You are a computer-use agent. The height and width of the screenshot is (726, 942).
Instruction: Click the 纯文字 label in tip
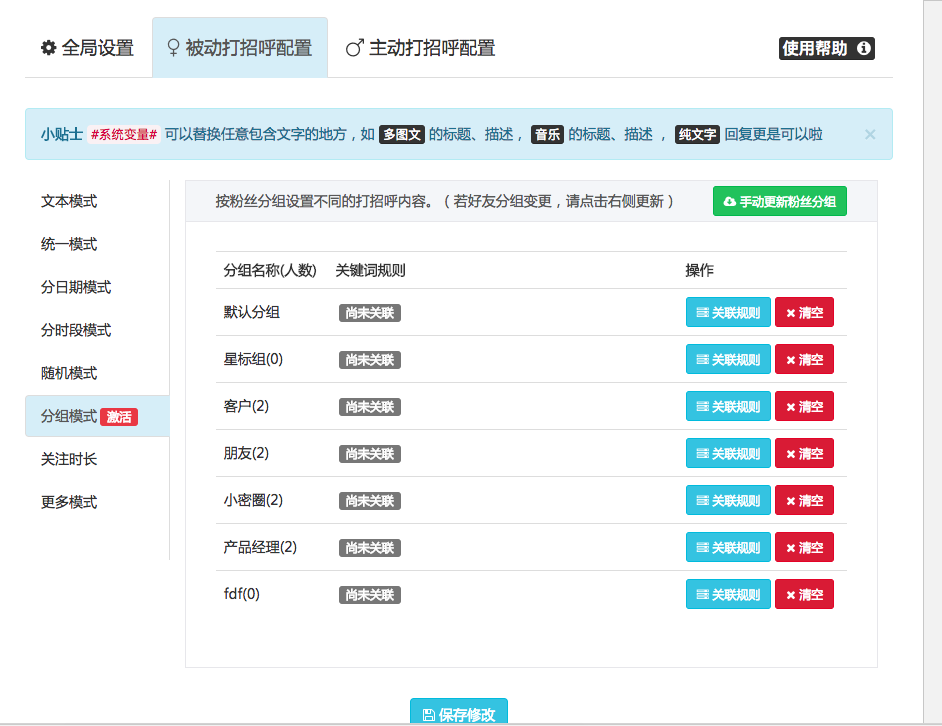point(697,135)
